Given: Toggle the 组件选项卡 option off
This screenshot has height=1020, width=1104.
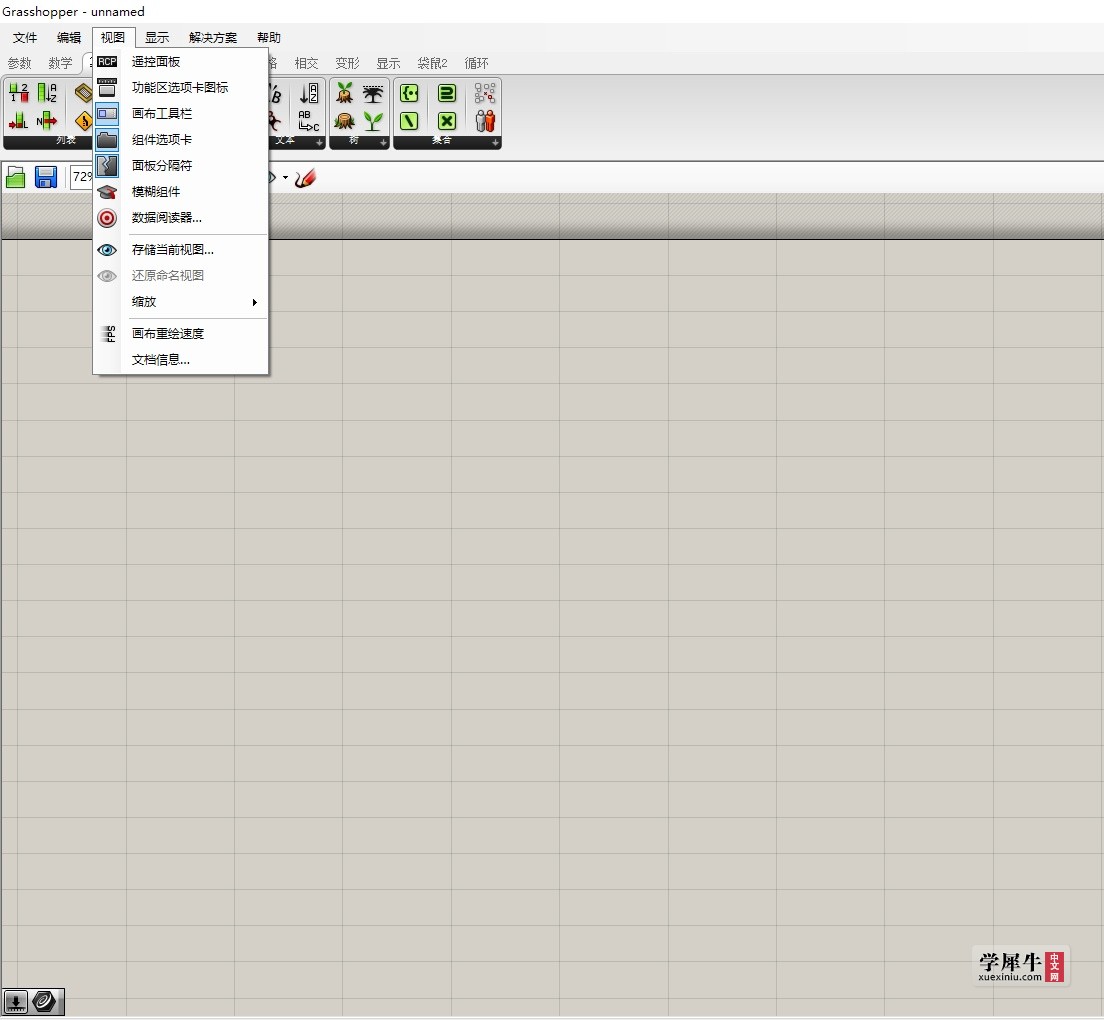Looking at the screenshot, I should pyautogui.click(x=181, y=140).
